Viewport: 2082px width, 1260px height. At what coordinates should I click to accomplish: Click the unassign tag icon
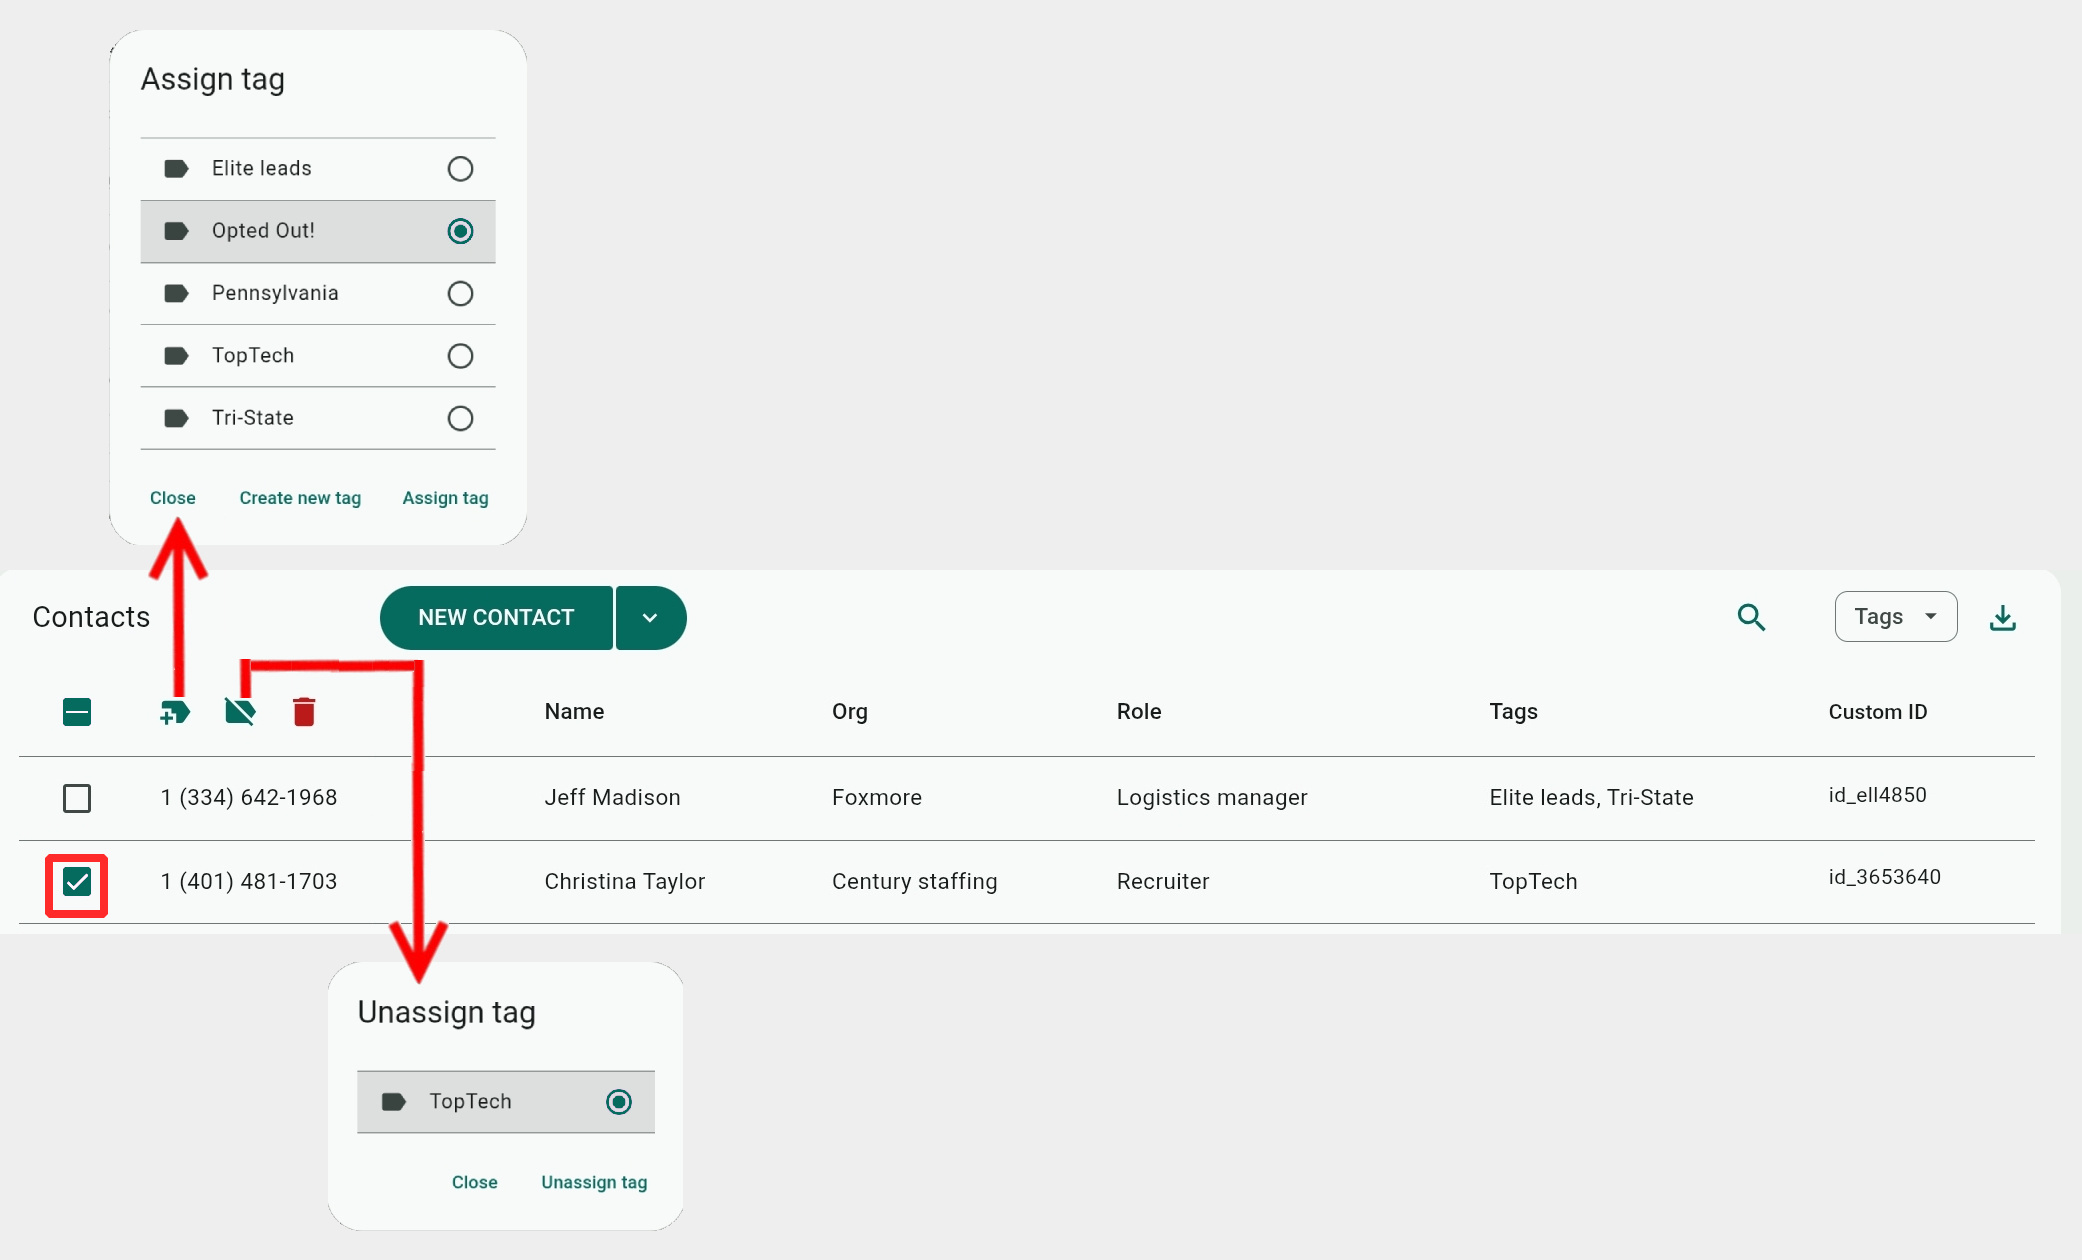click(240, 712)
